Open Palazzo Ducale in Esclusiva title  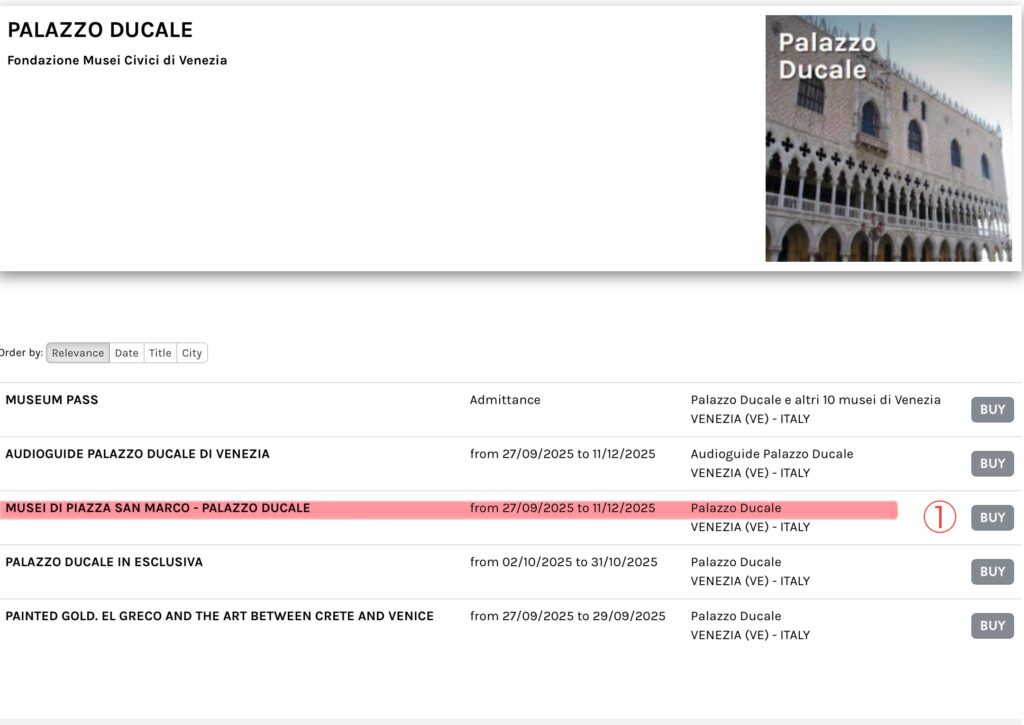(x=104, y=562)
